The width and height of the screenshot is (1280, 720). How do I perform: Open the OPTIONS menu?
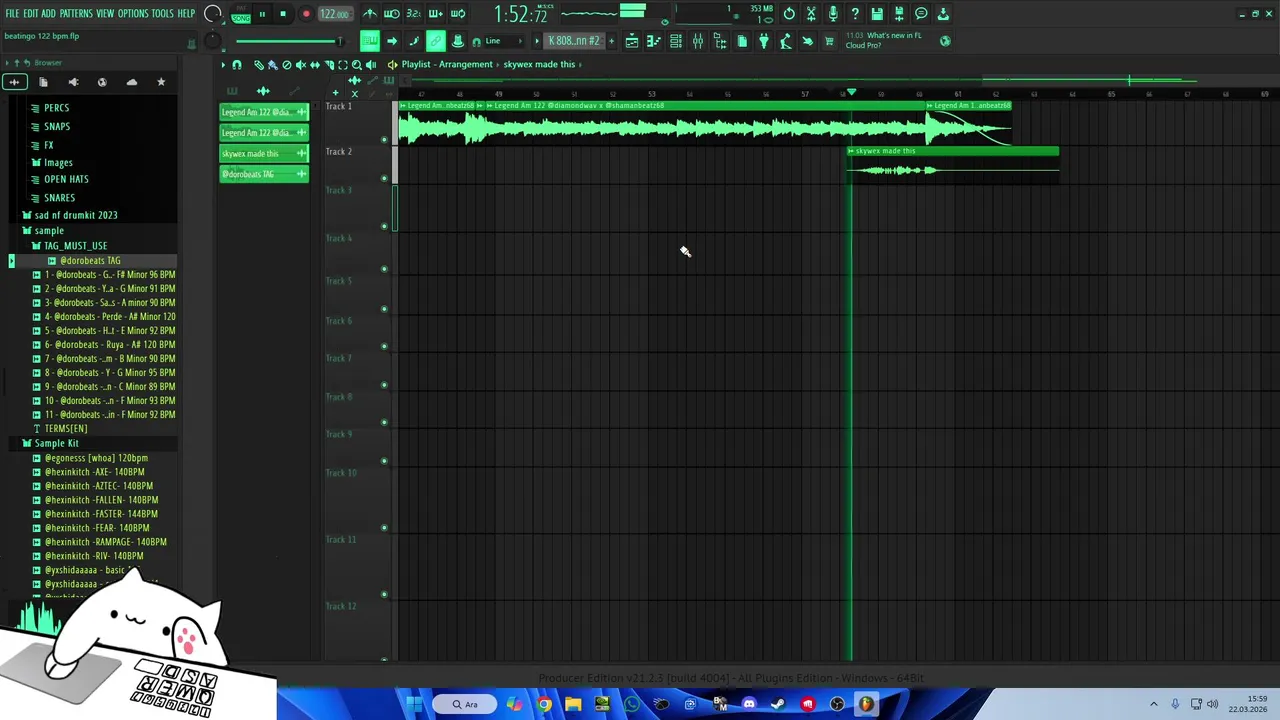tap(133, 14)
